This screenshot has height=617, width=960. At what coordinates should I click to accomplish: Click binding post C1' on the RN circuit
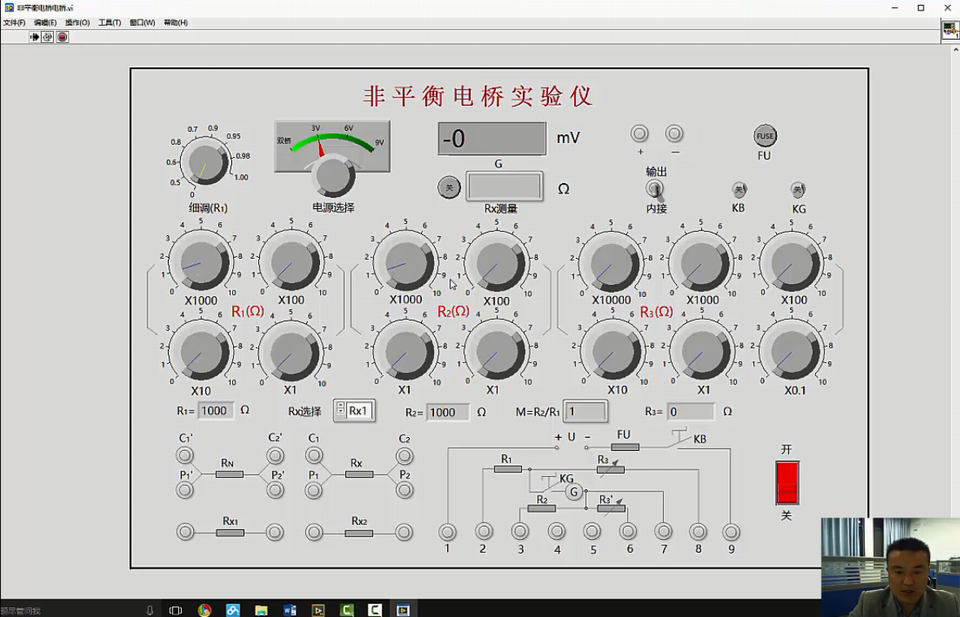click(184, 455)
